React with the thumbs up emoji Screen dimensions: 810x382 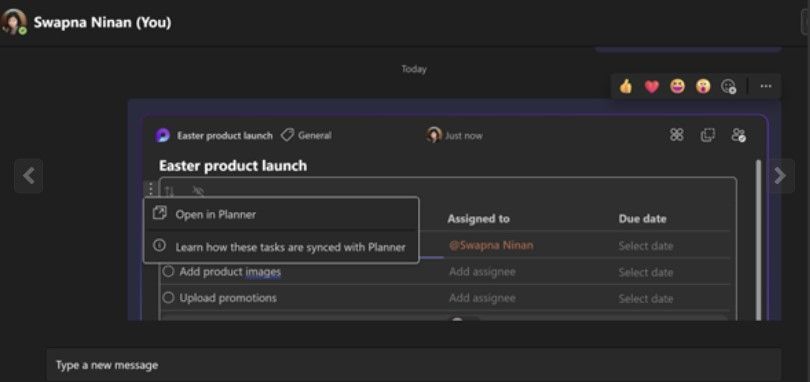(x=626, y=86)
